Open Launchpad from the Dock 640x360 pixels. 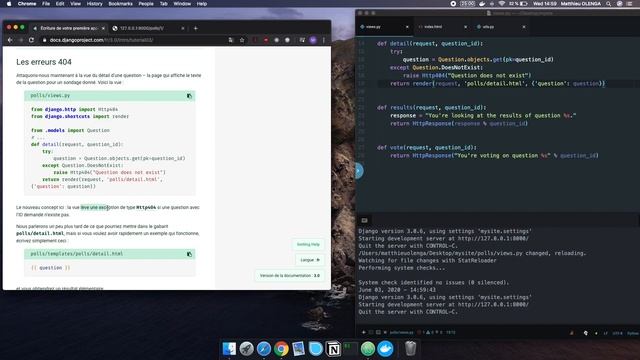point(246,349)
